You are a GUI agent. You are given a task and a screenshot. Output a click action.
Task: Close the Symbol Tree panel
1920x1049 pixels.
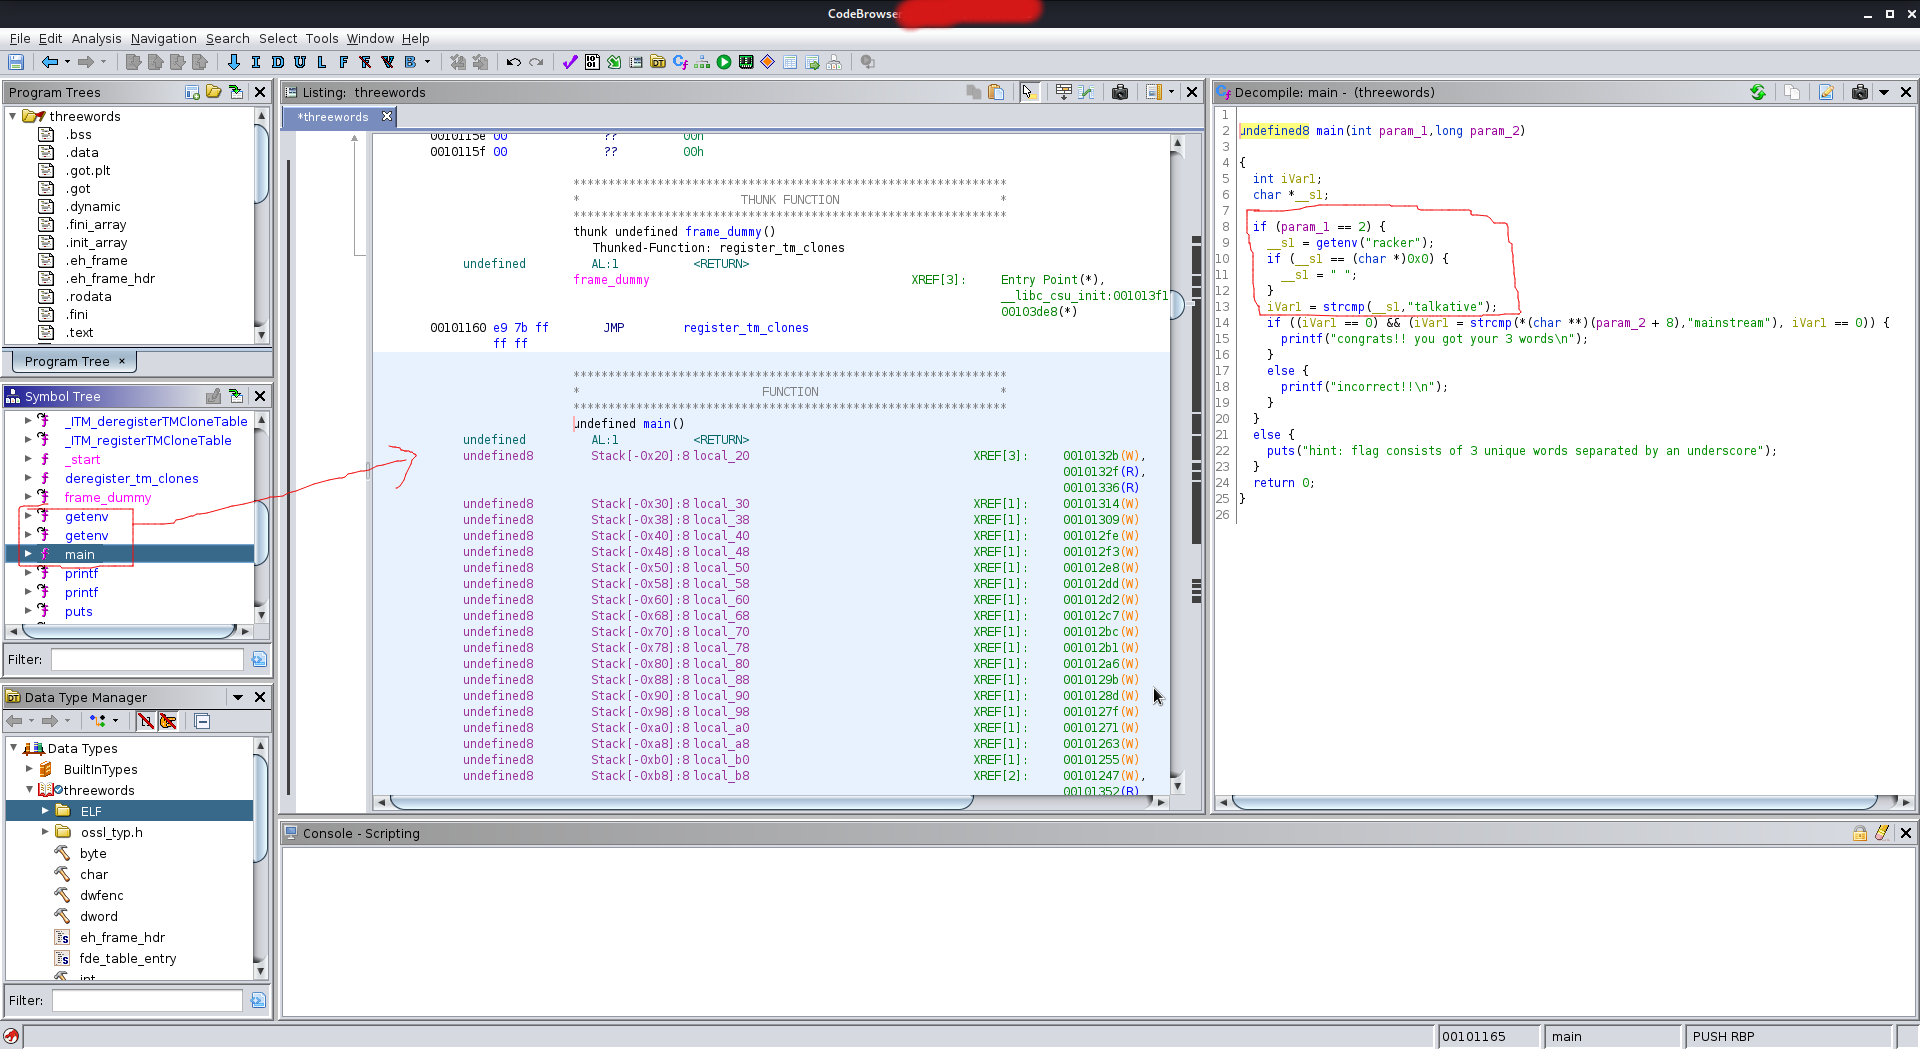260,396
